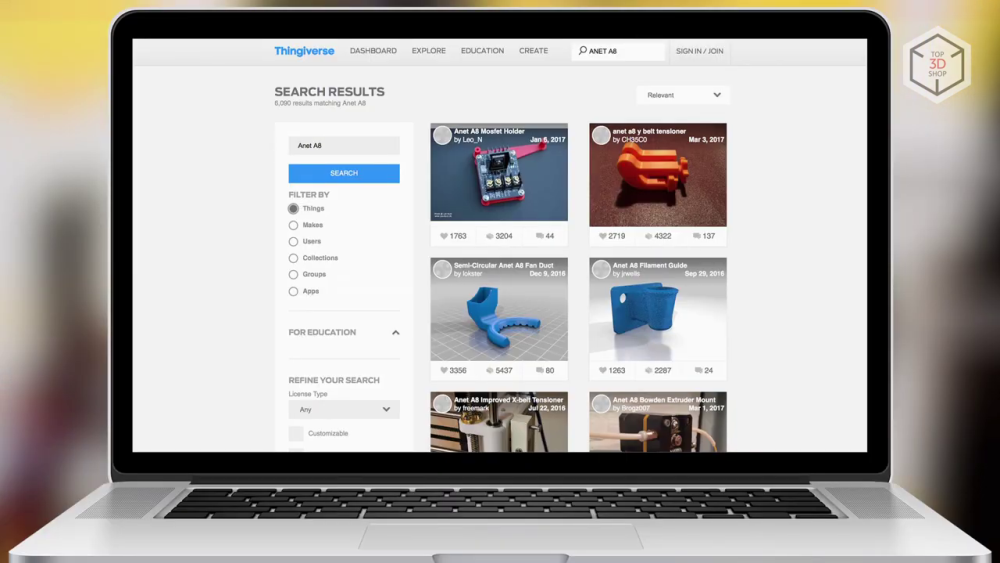Open freemark avatar on X-belt Tensioner card
The width and height of the screenshot is (1000, 563).
click(442, 404)
